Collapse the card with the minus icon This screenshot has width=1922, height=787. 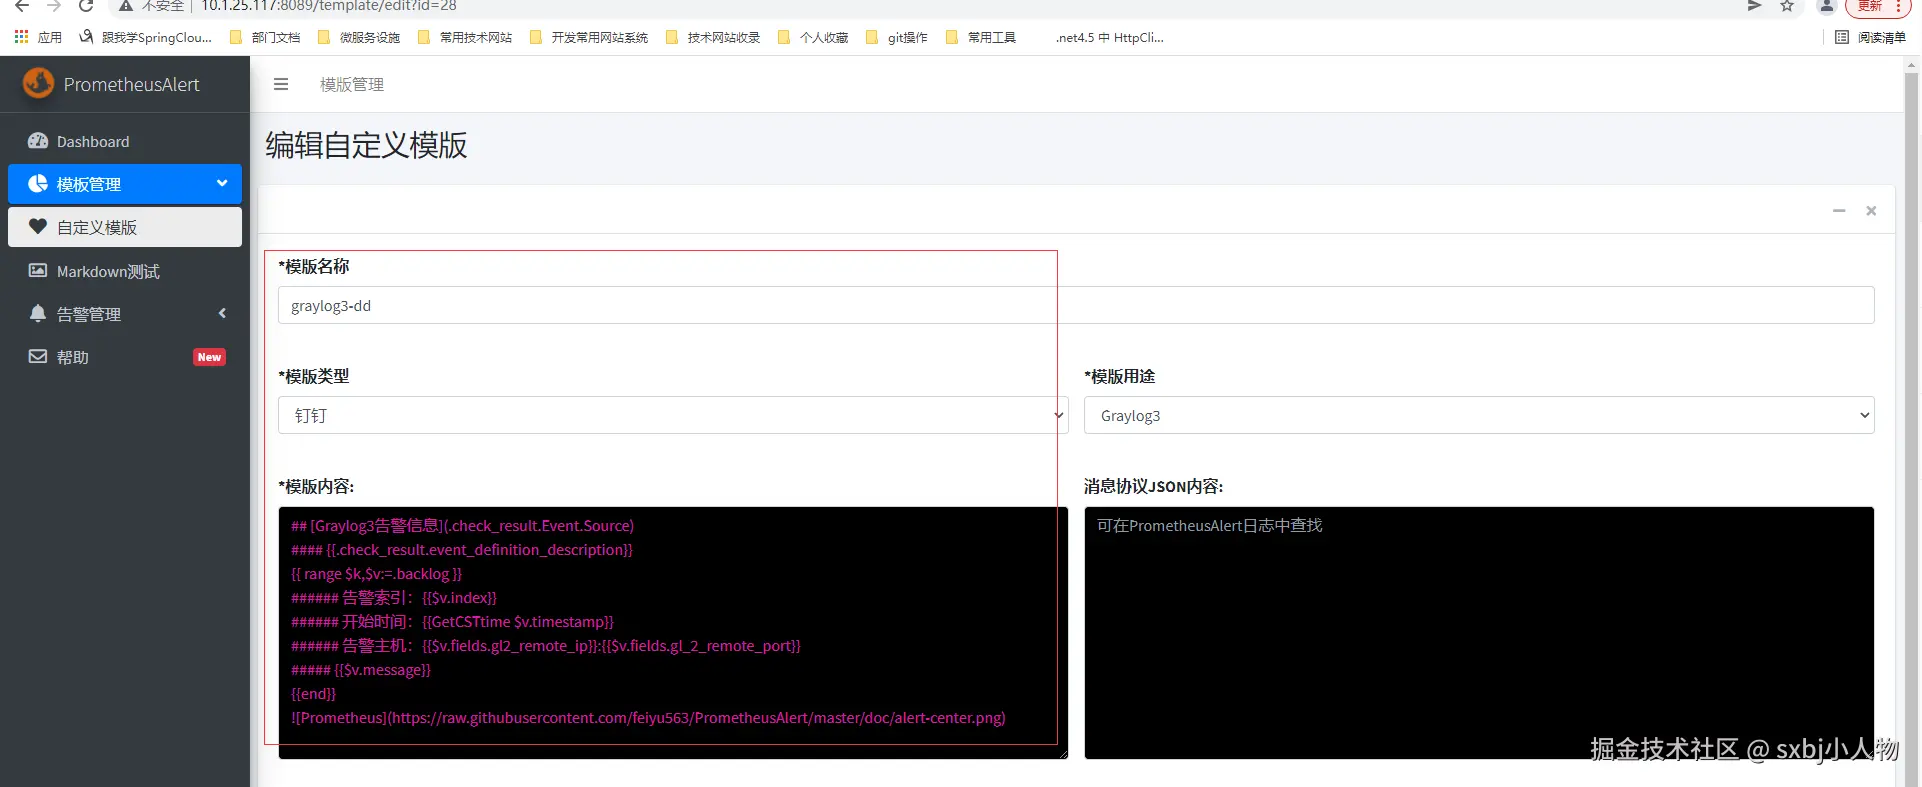point(1839,211)
